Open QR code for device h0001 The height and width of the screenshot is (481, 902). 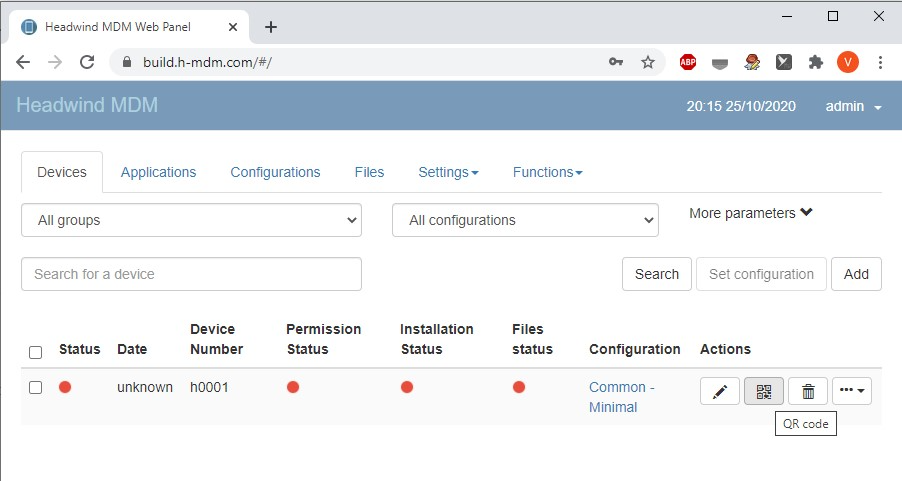pyautogui.click(x=764, y=392)
